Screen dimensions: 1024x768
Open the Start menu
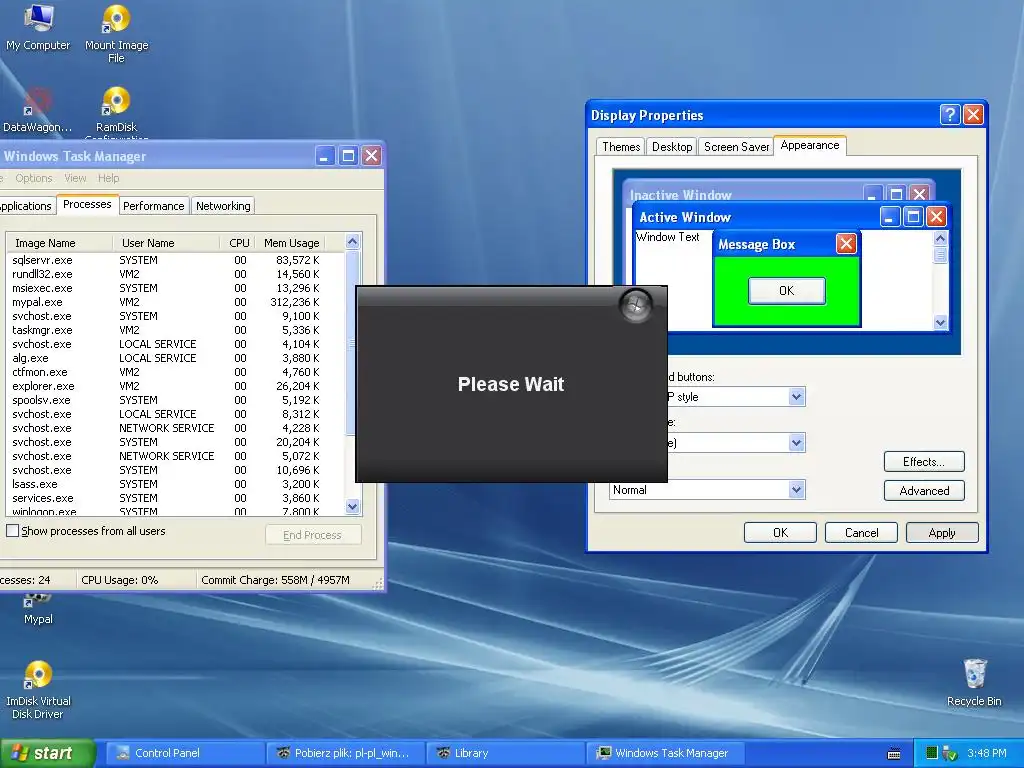click(x=47, y=753)
